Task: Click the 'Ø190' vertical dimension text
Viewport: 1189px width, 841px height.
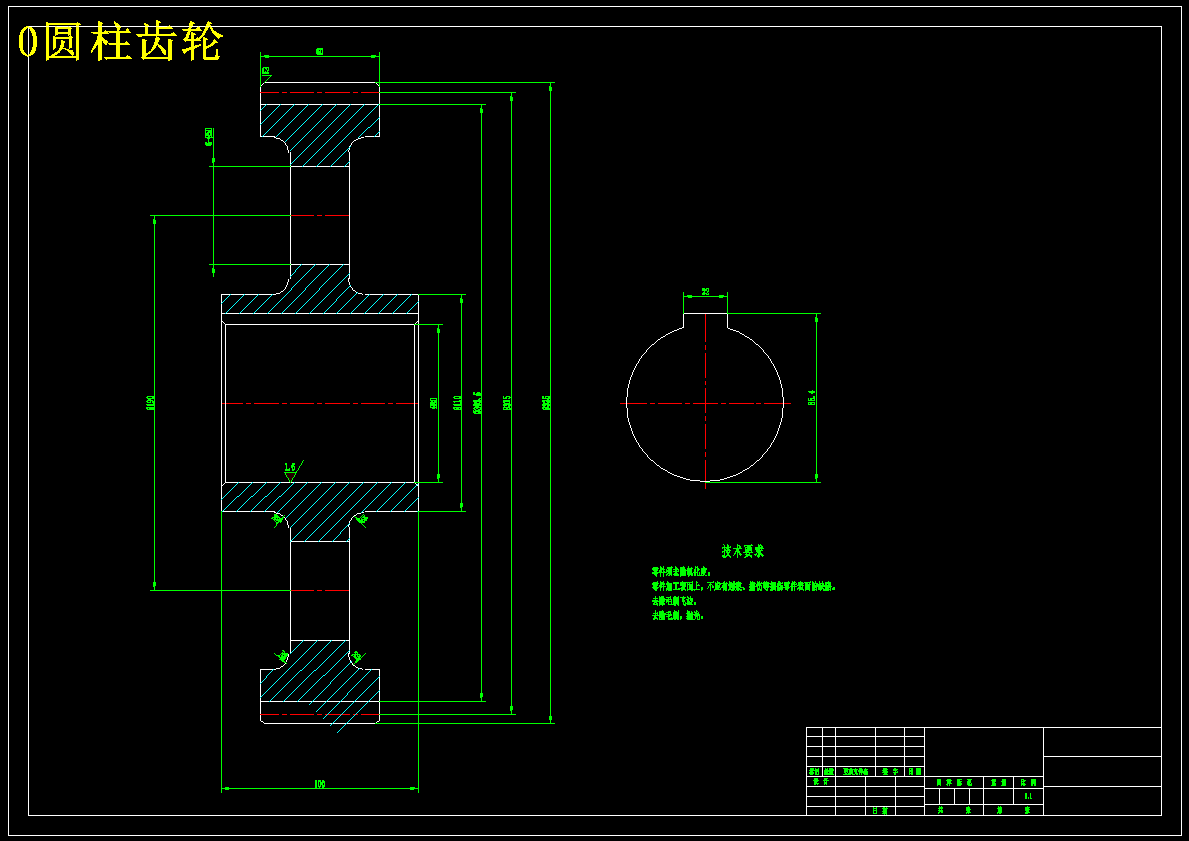Action: (x=150, y=403)
